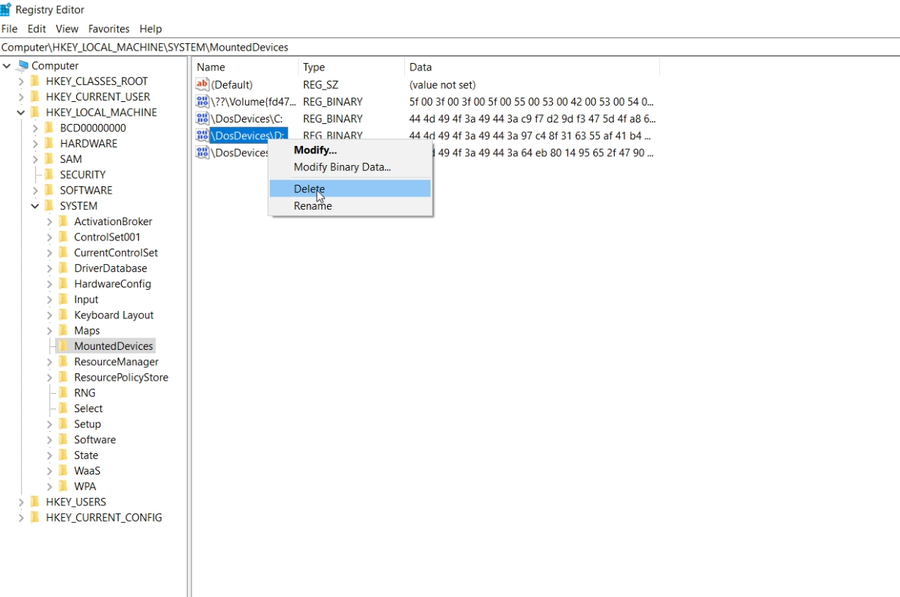Select the DriverDatabase key
This screenshot has height=597, width=900.
pos(110,268)
